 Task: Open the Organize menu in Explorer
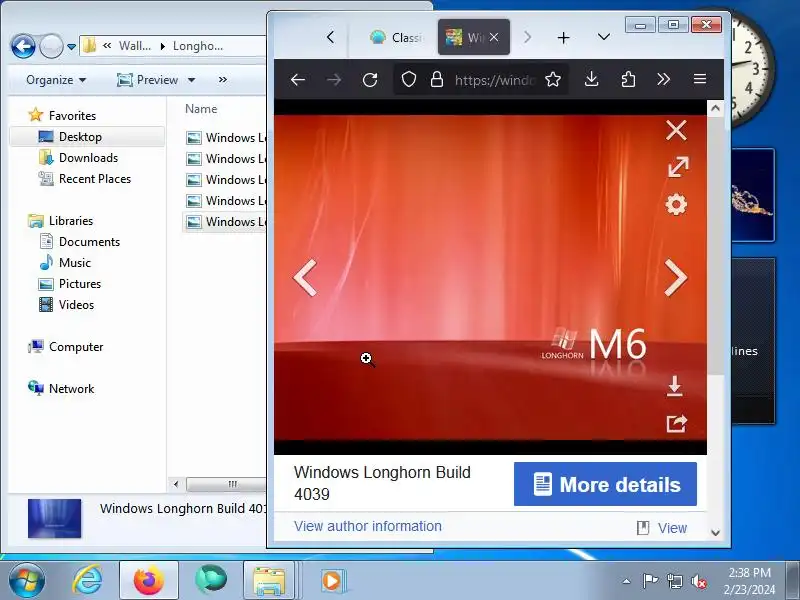click(x=56, y=80)
